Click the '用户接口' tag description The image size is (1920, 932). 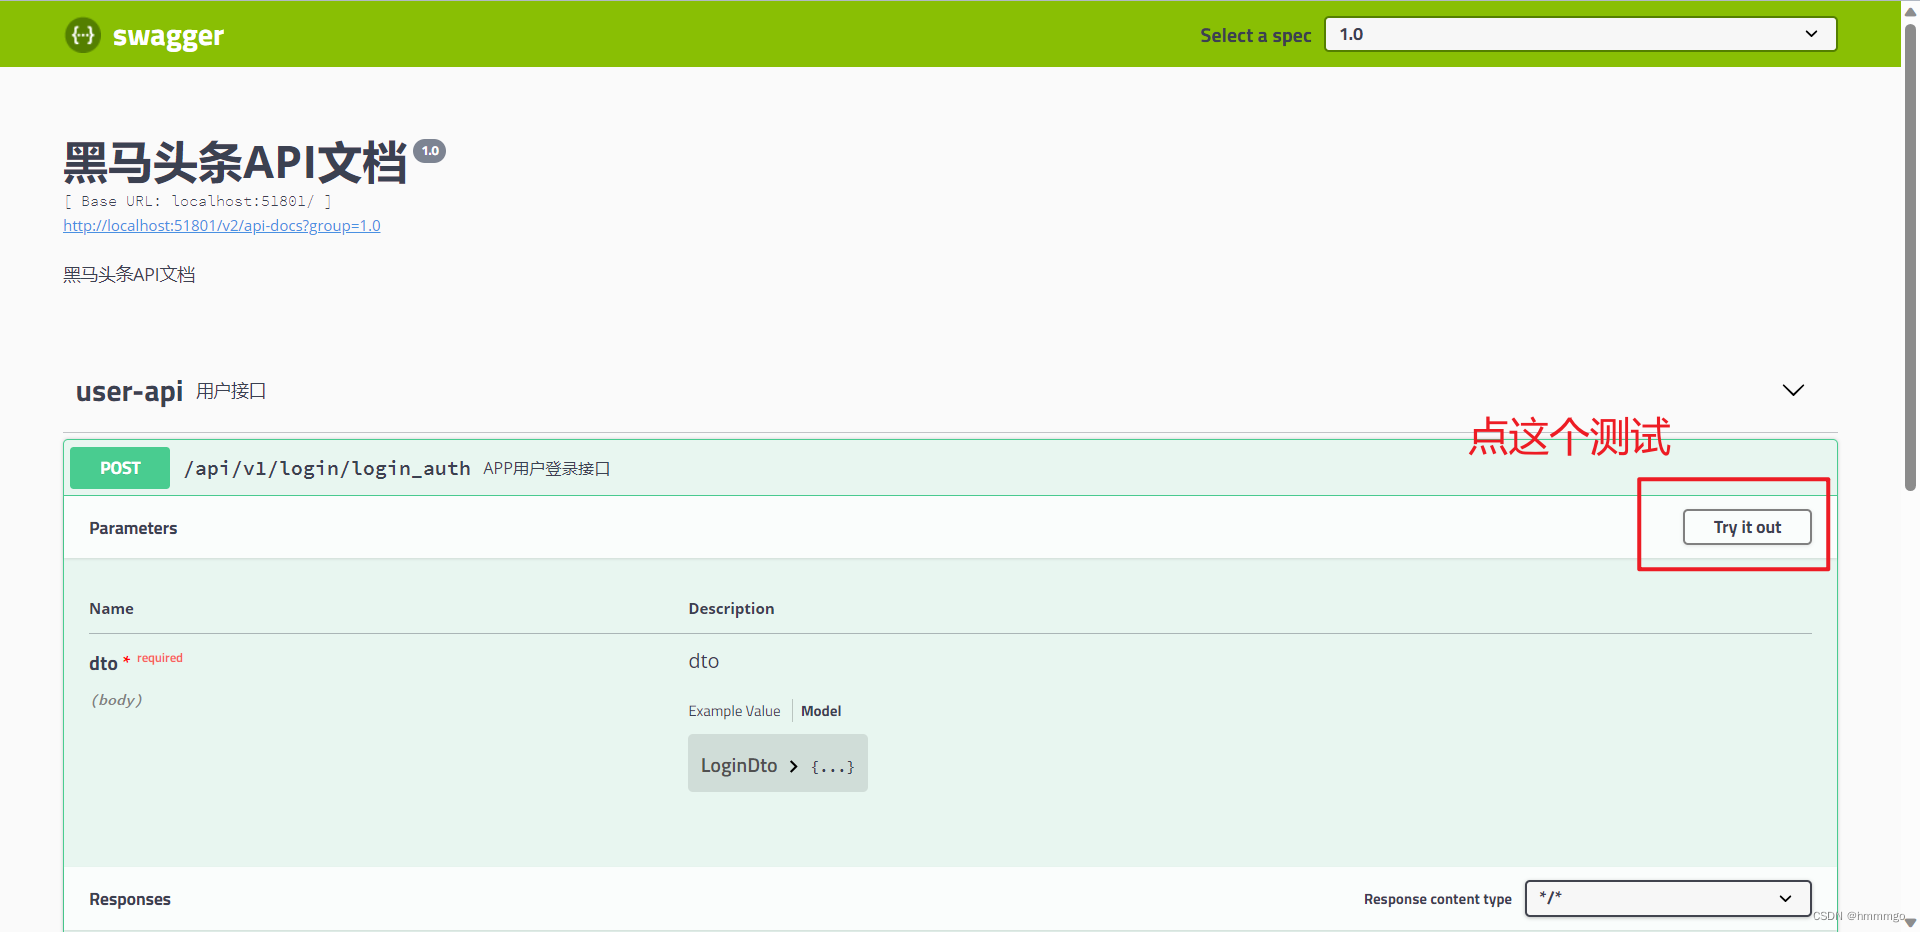(231, 391)
